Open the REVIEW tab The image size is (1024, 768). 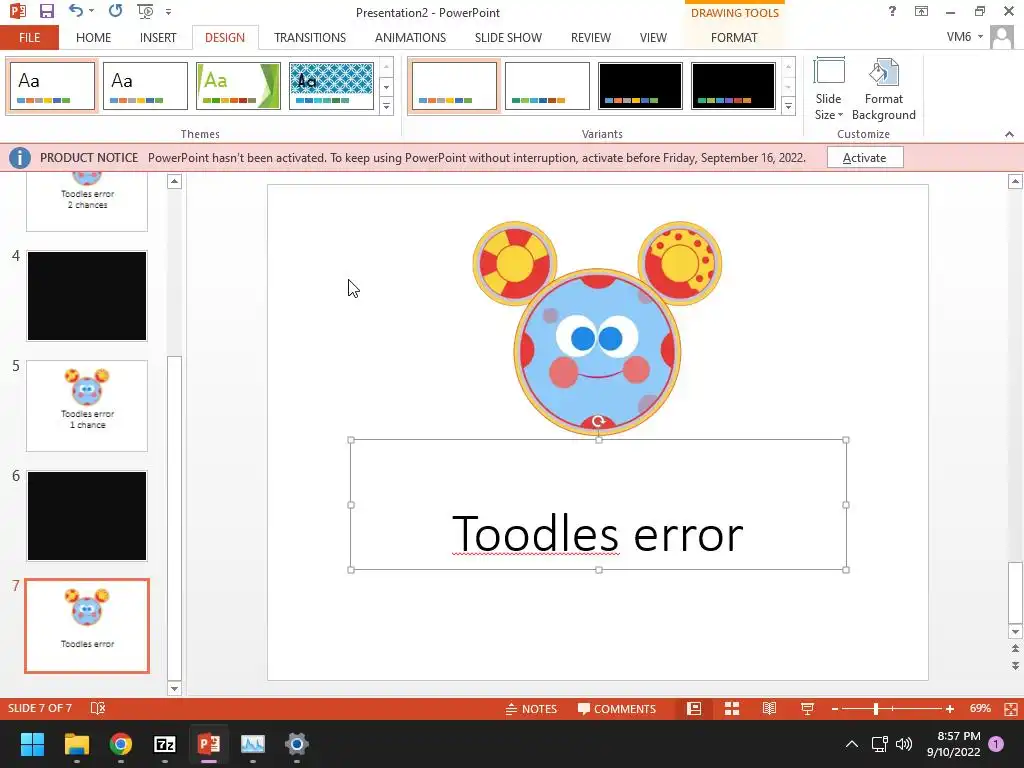[590, 37]
